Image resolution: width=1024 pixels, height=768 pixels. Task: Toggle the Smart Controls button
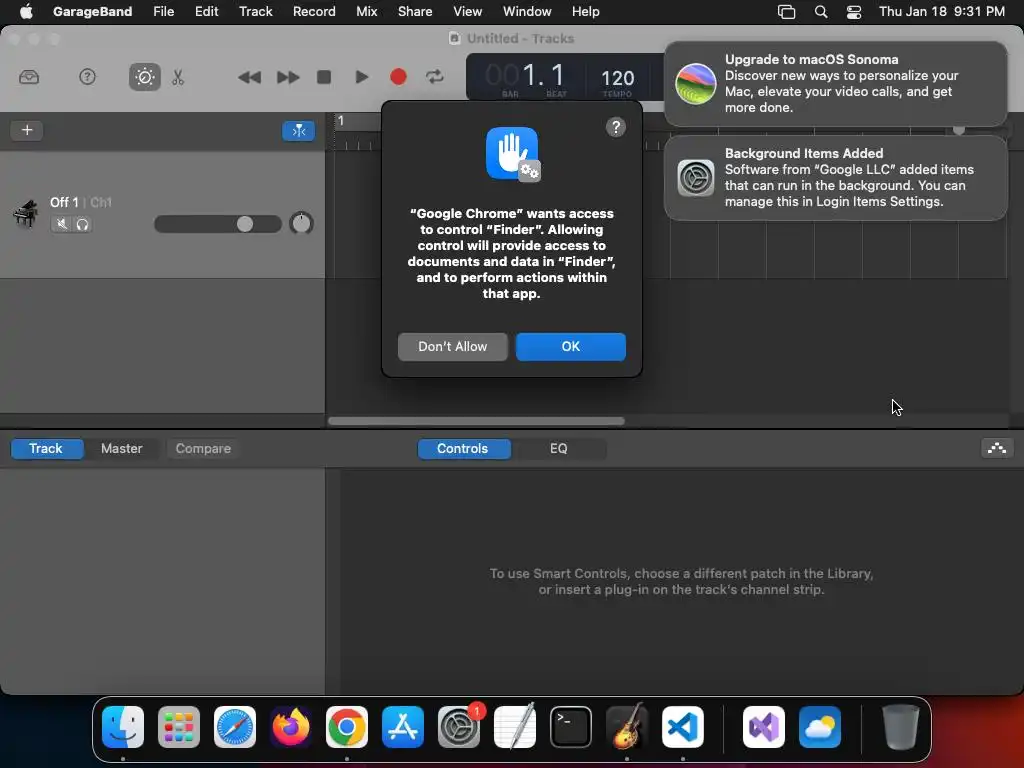click(144, 77)
